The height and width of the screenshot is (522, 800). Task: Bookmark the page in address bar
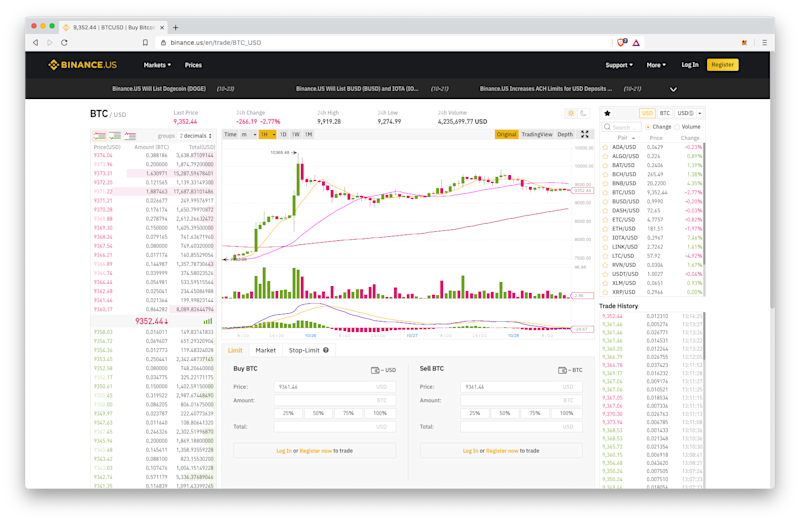click(x=145, y=42)
